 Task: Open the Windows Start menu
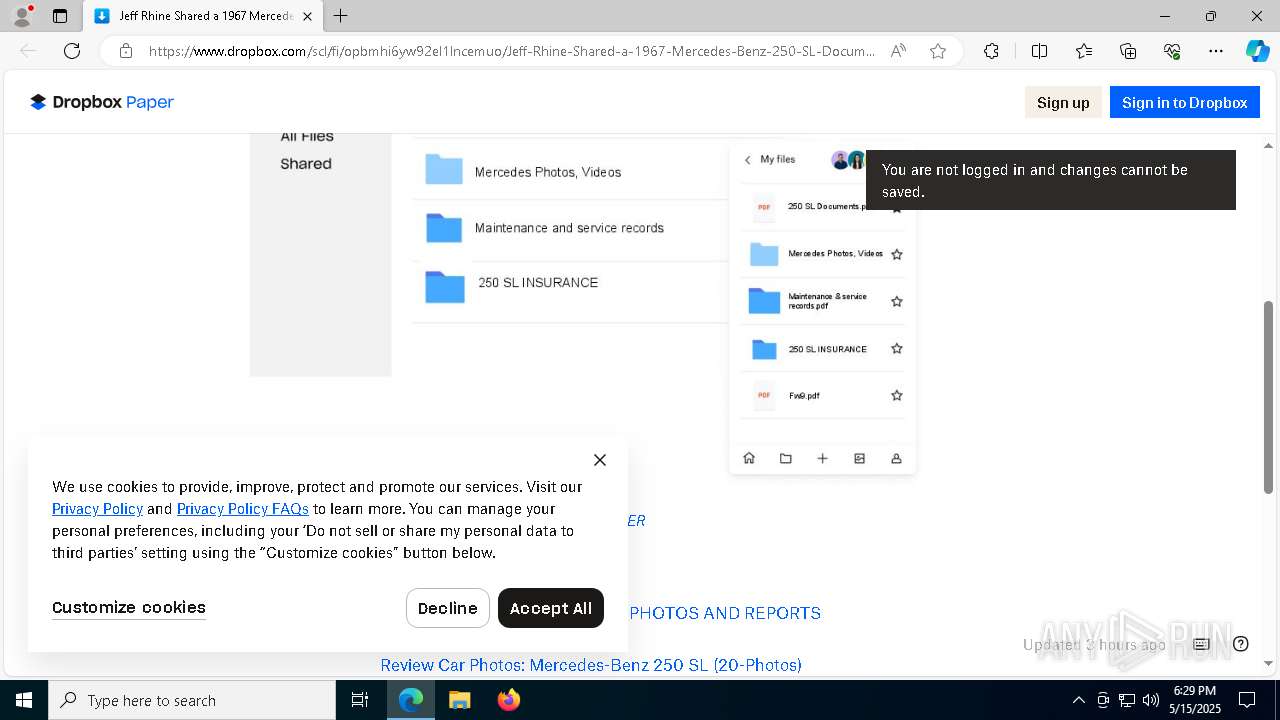[x=24, y=700]
